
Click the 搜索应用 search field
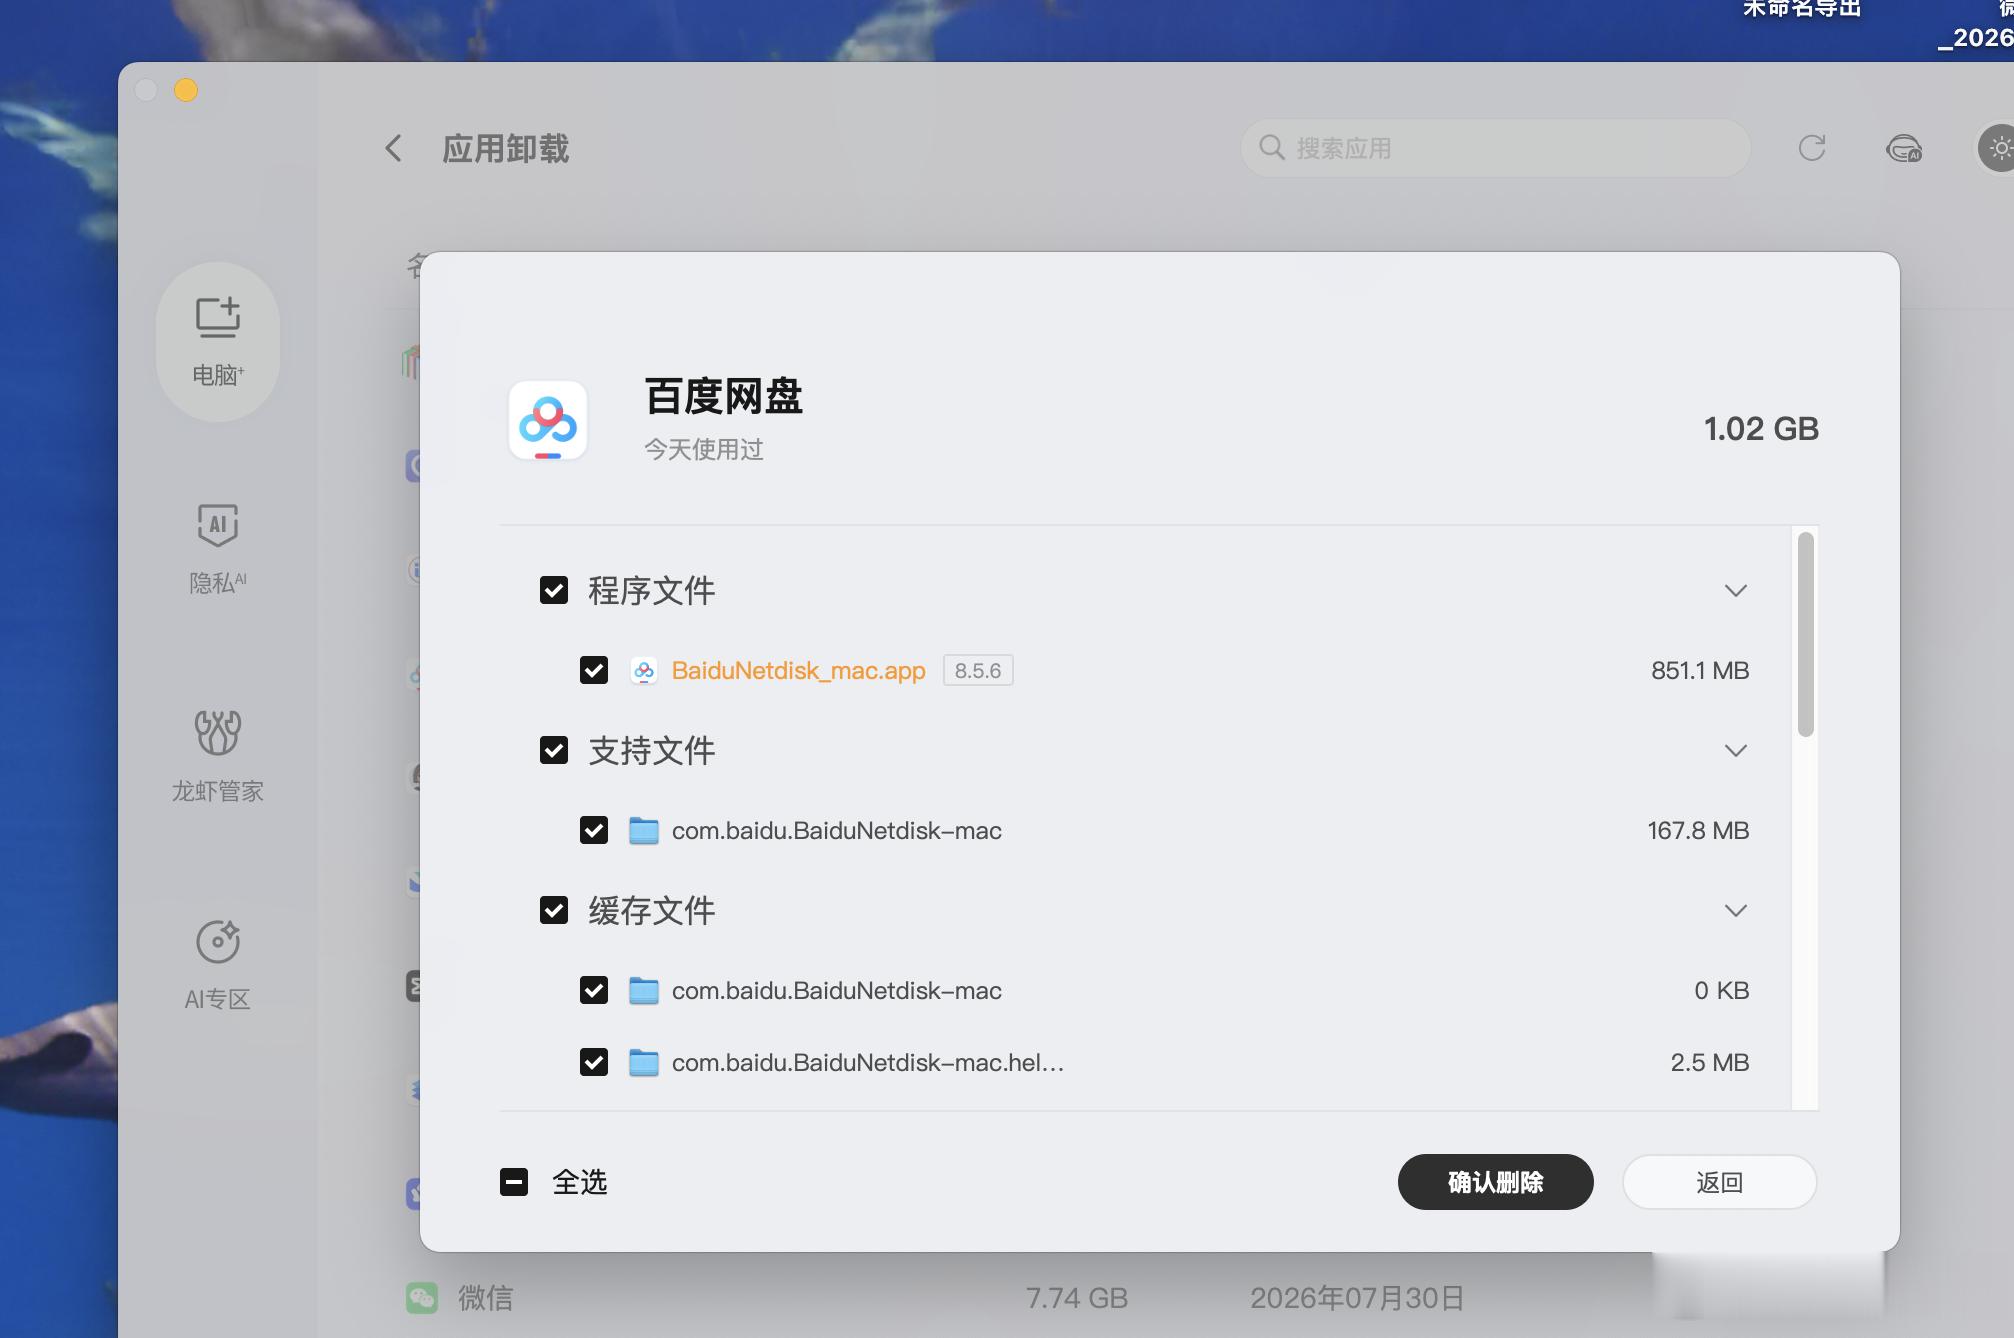point(1496,148)
